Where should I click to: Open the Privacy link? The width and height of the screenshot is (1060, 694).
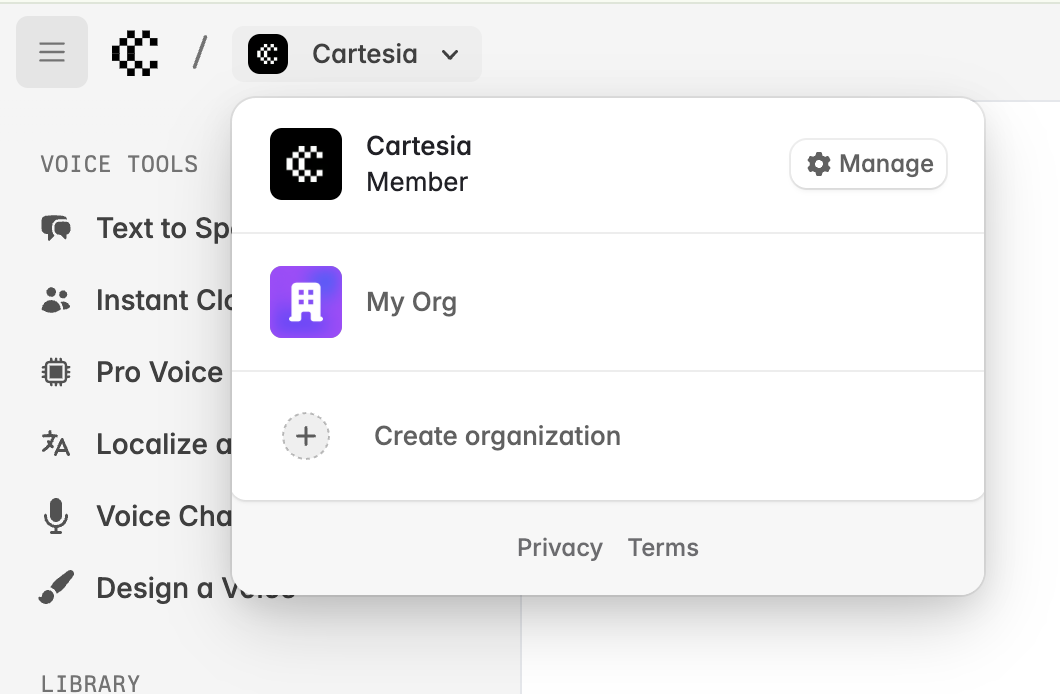click(560, 548)
